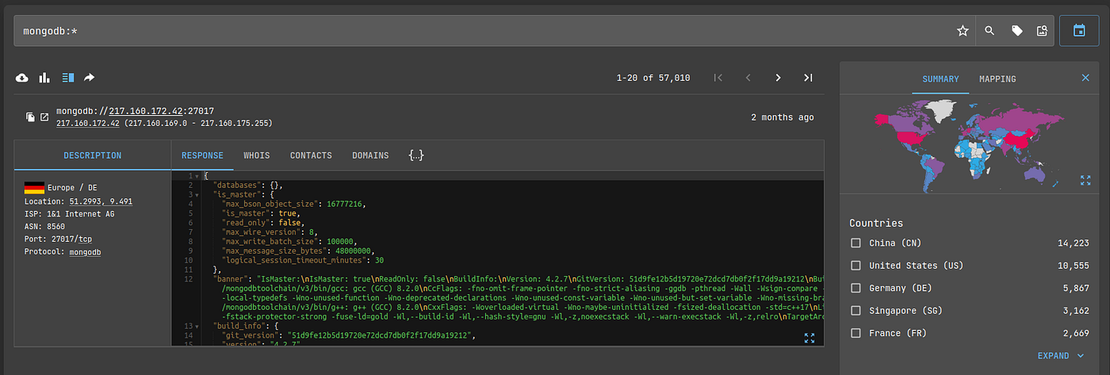Check the Singapore (SG) country filter
Viewport: 1110px width, 375px height.
click(856, 311)
